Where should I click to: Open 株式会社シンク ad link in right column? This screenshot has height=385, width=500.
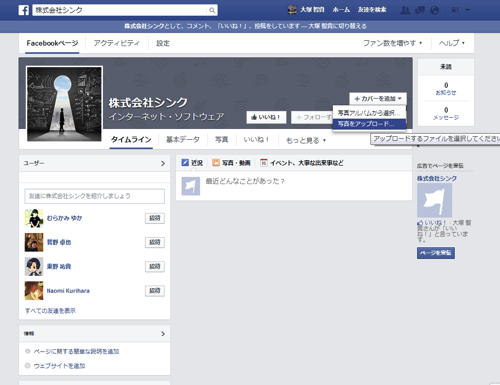point(437,178)
